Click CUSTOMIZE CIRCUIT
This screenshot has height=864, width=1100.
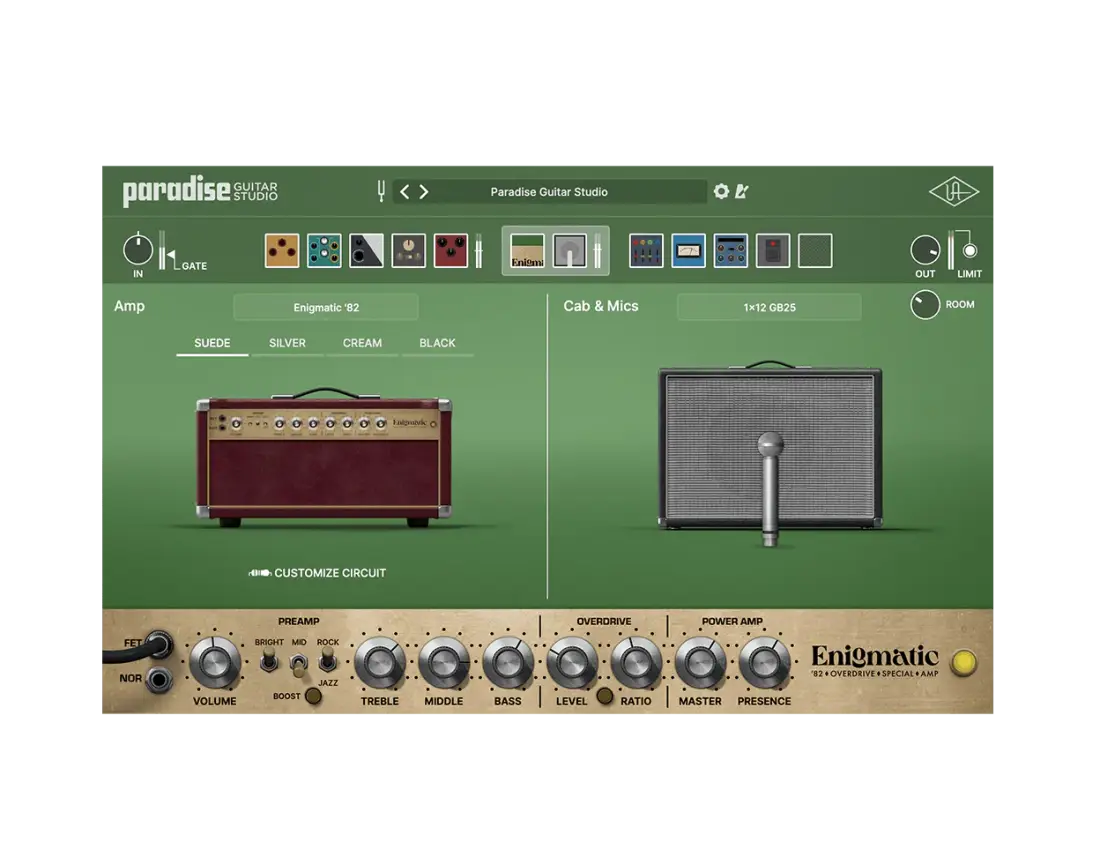[x=317, y=573]
